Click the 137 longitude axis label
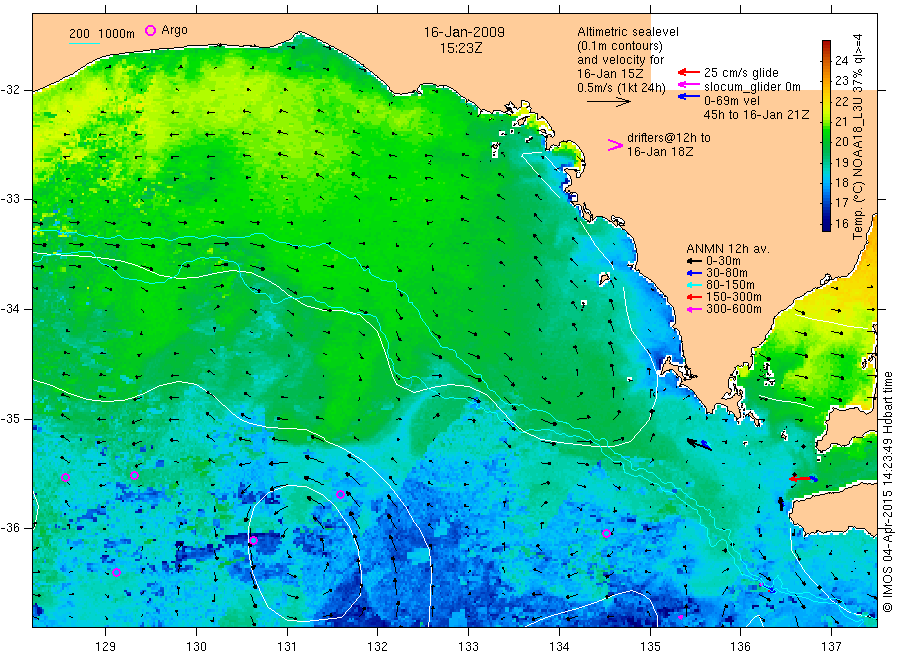Viewport: 900px width, 660px height. pyautogui.click(x=831, y=646)
